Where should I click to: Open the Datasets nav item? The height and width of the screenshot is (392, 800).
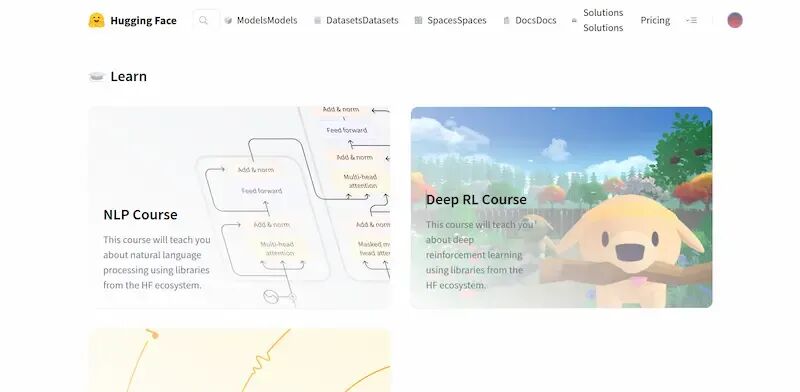(x=362, y=20)
